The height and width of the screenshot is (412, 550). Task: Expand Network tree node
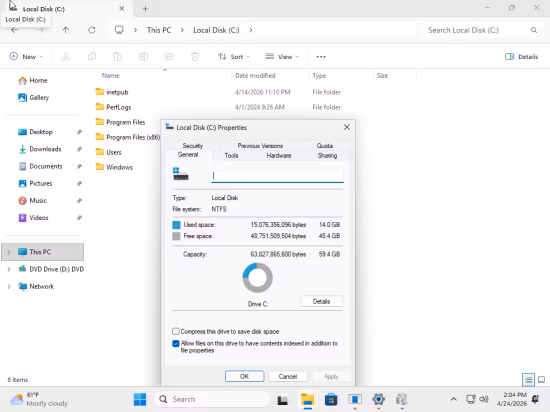point(9,286)
